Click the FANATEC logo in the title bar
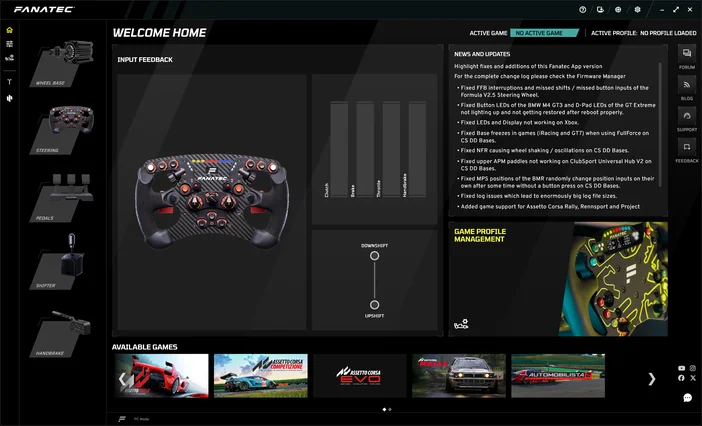The width and height of the screenshot is (702, 426). tap(44, 9)
